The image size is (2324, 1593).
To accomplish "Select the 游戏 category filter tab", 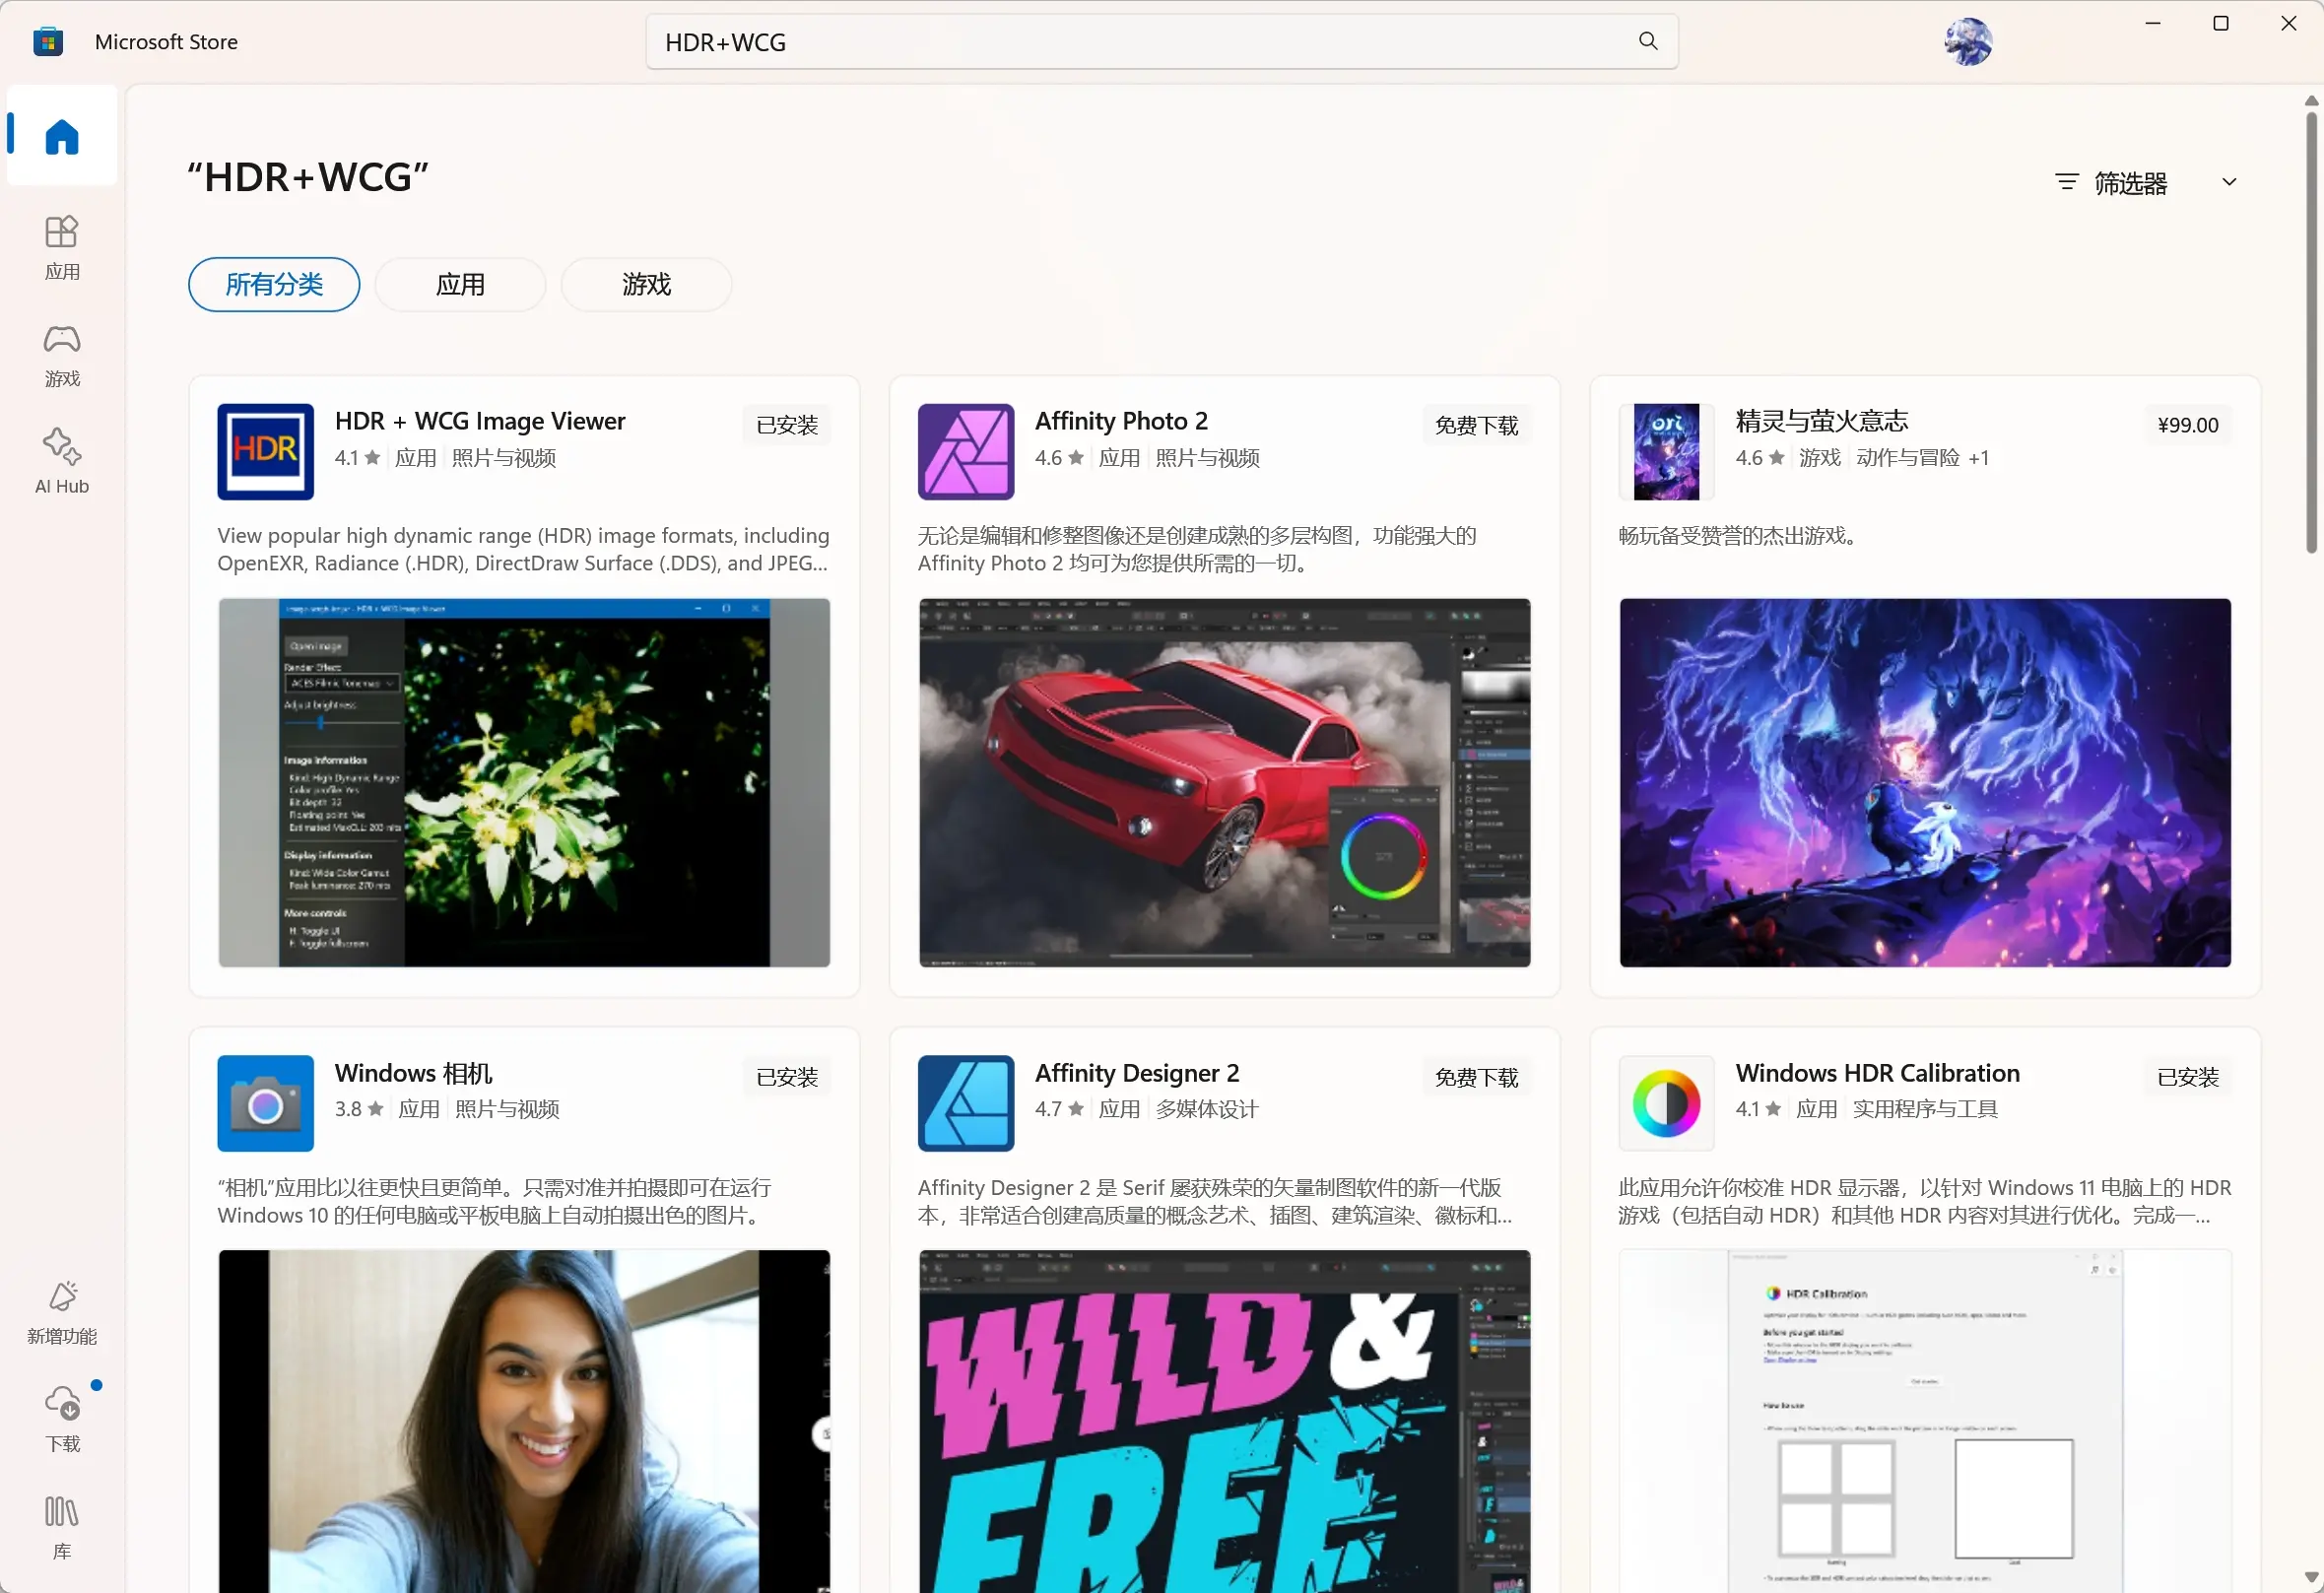I will click(x=646, y=285).
